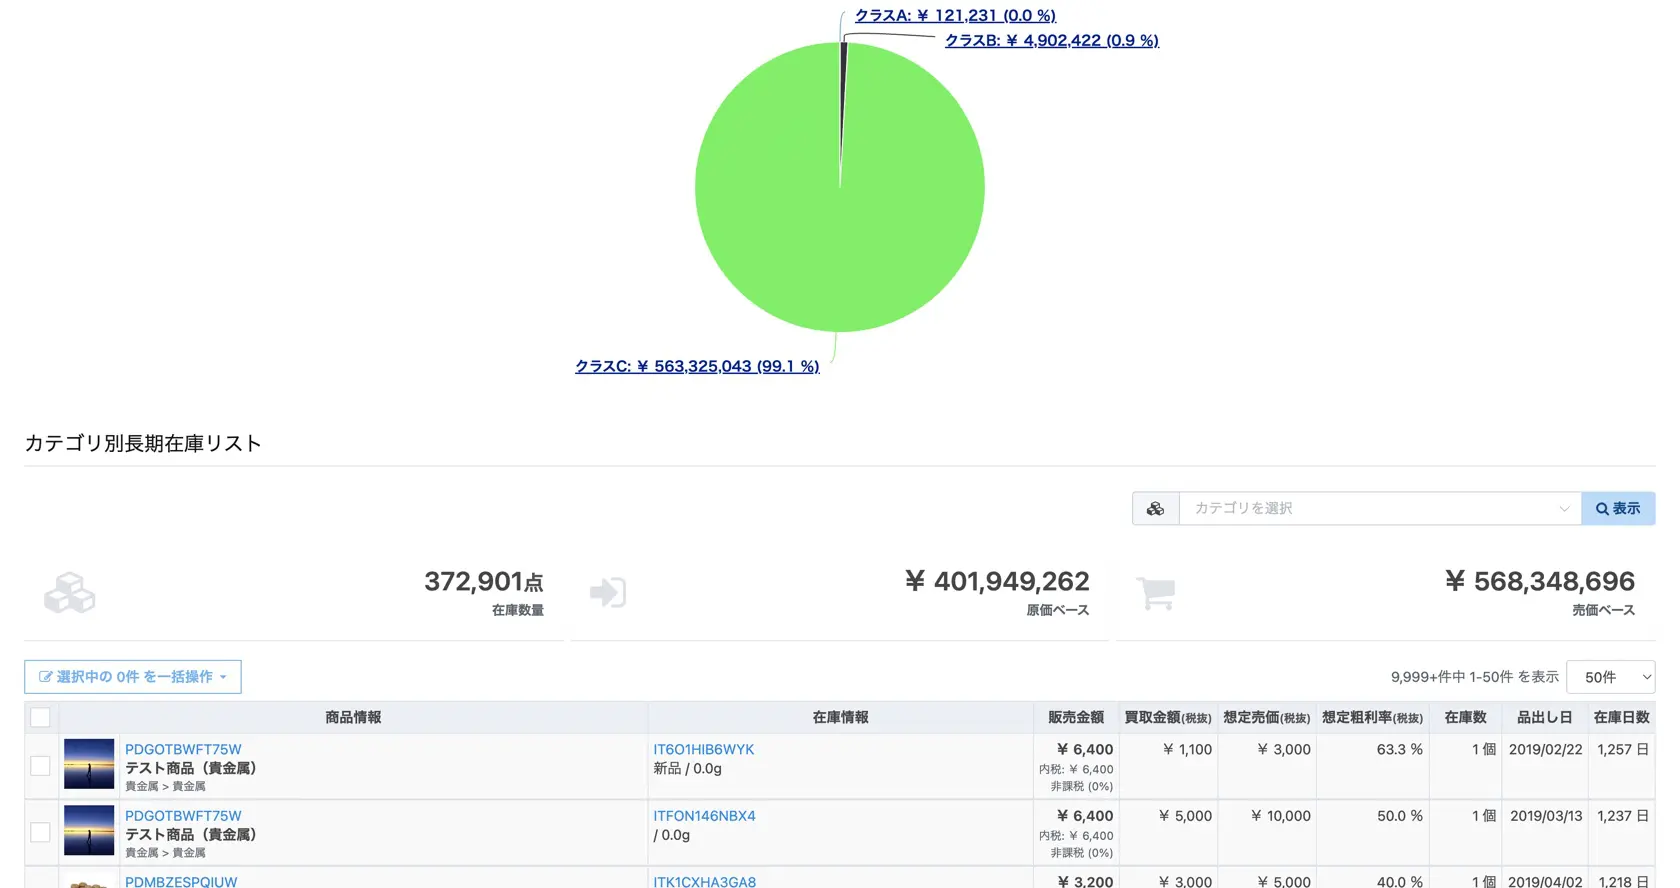Check the first row PDGOTBWFT75W checkbox

tap(40, 766)
